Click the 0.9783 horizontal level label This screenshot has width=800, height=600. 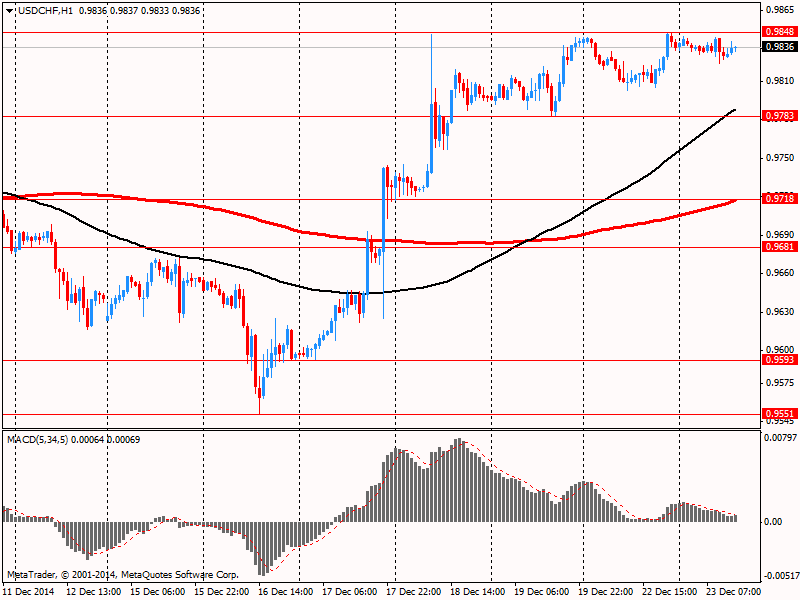[780, 116]
